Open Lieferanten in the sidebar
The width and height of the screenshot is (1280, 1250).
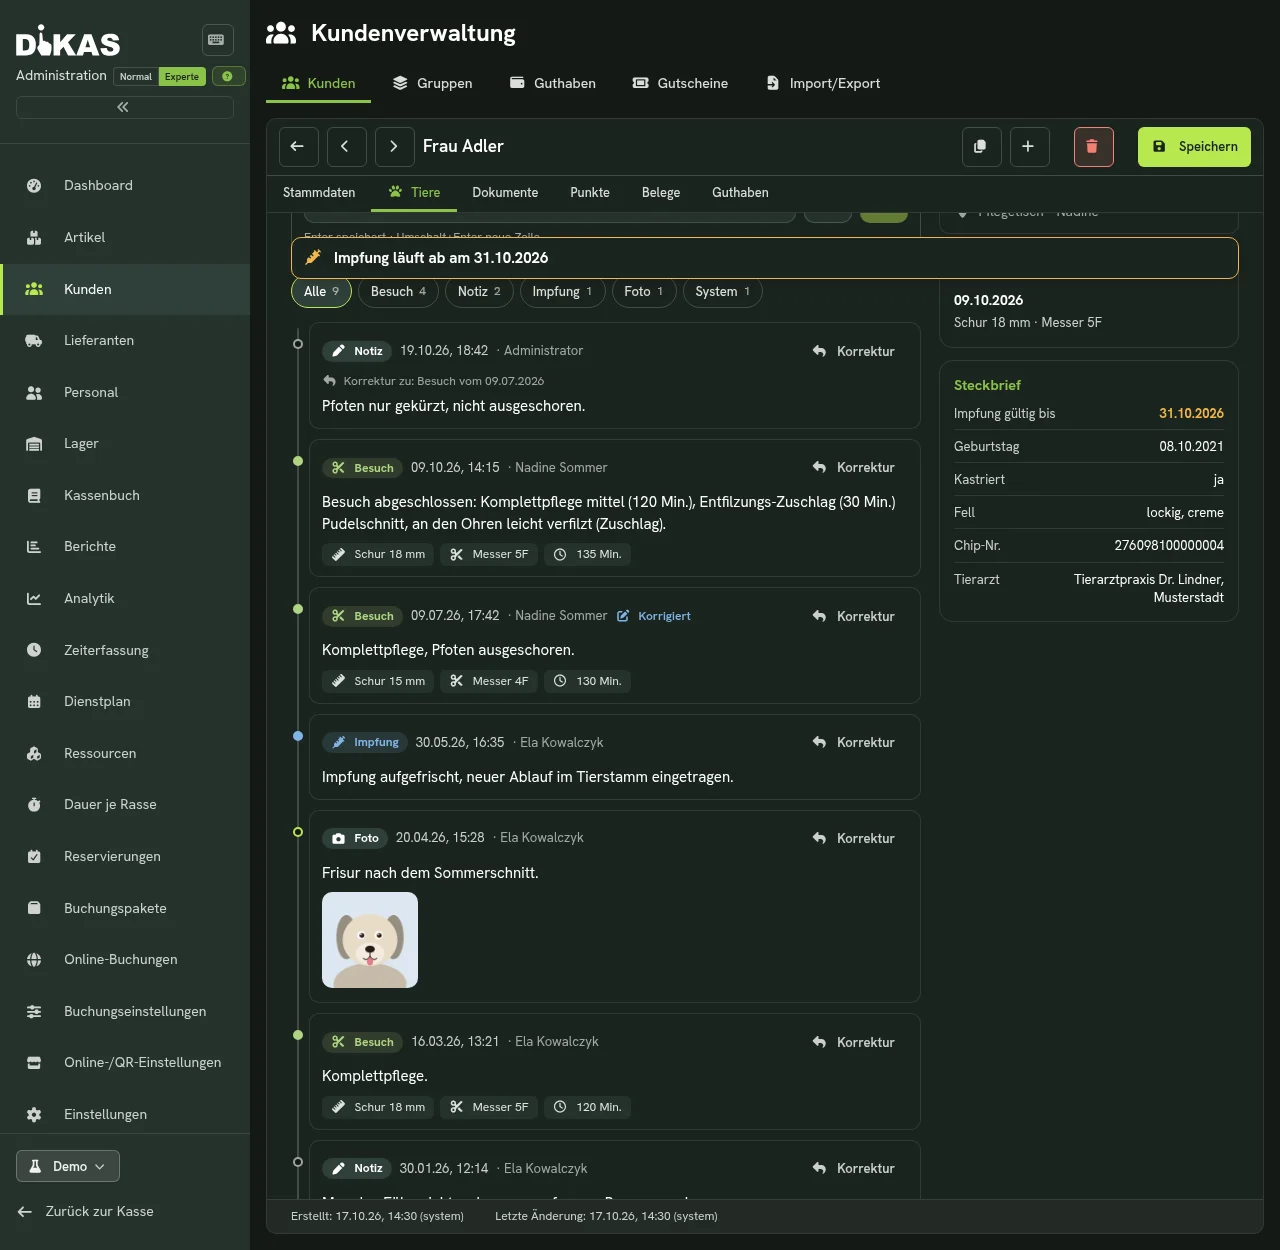tap(125, 341)
